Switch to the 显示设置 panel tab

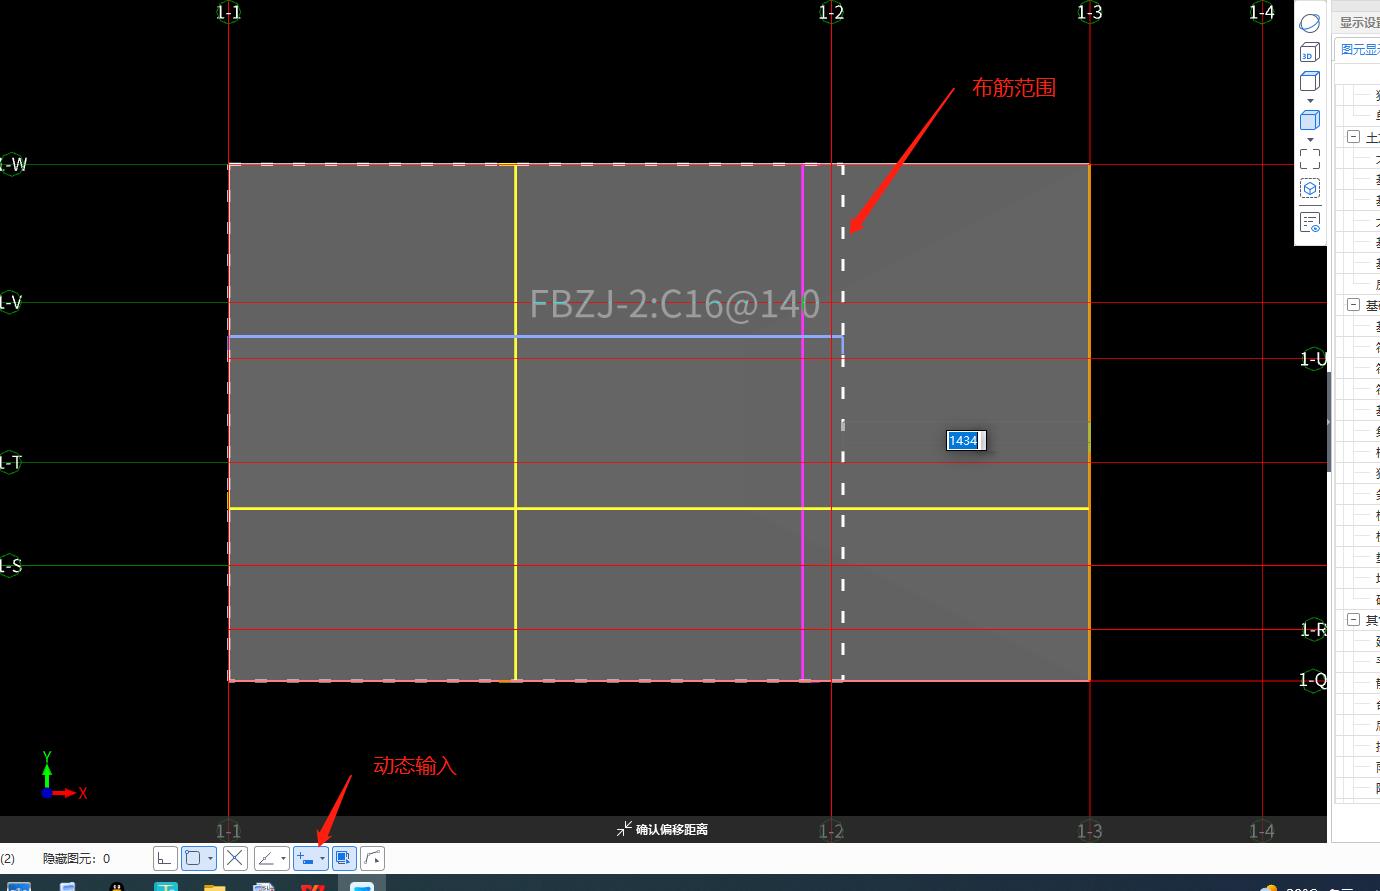1359,22
